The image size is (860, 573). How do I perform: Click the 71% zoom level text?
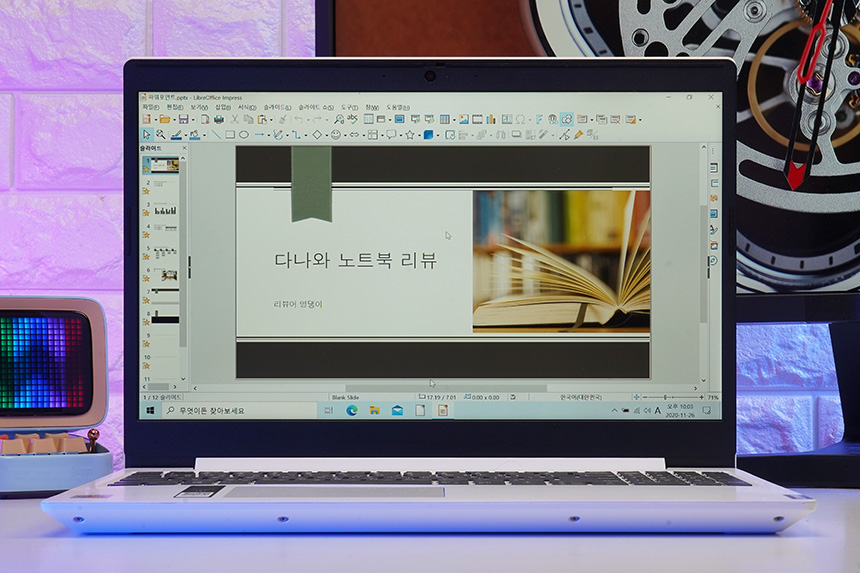click(713, 397)
